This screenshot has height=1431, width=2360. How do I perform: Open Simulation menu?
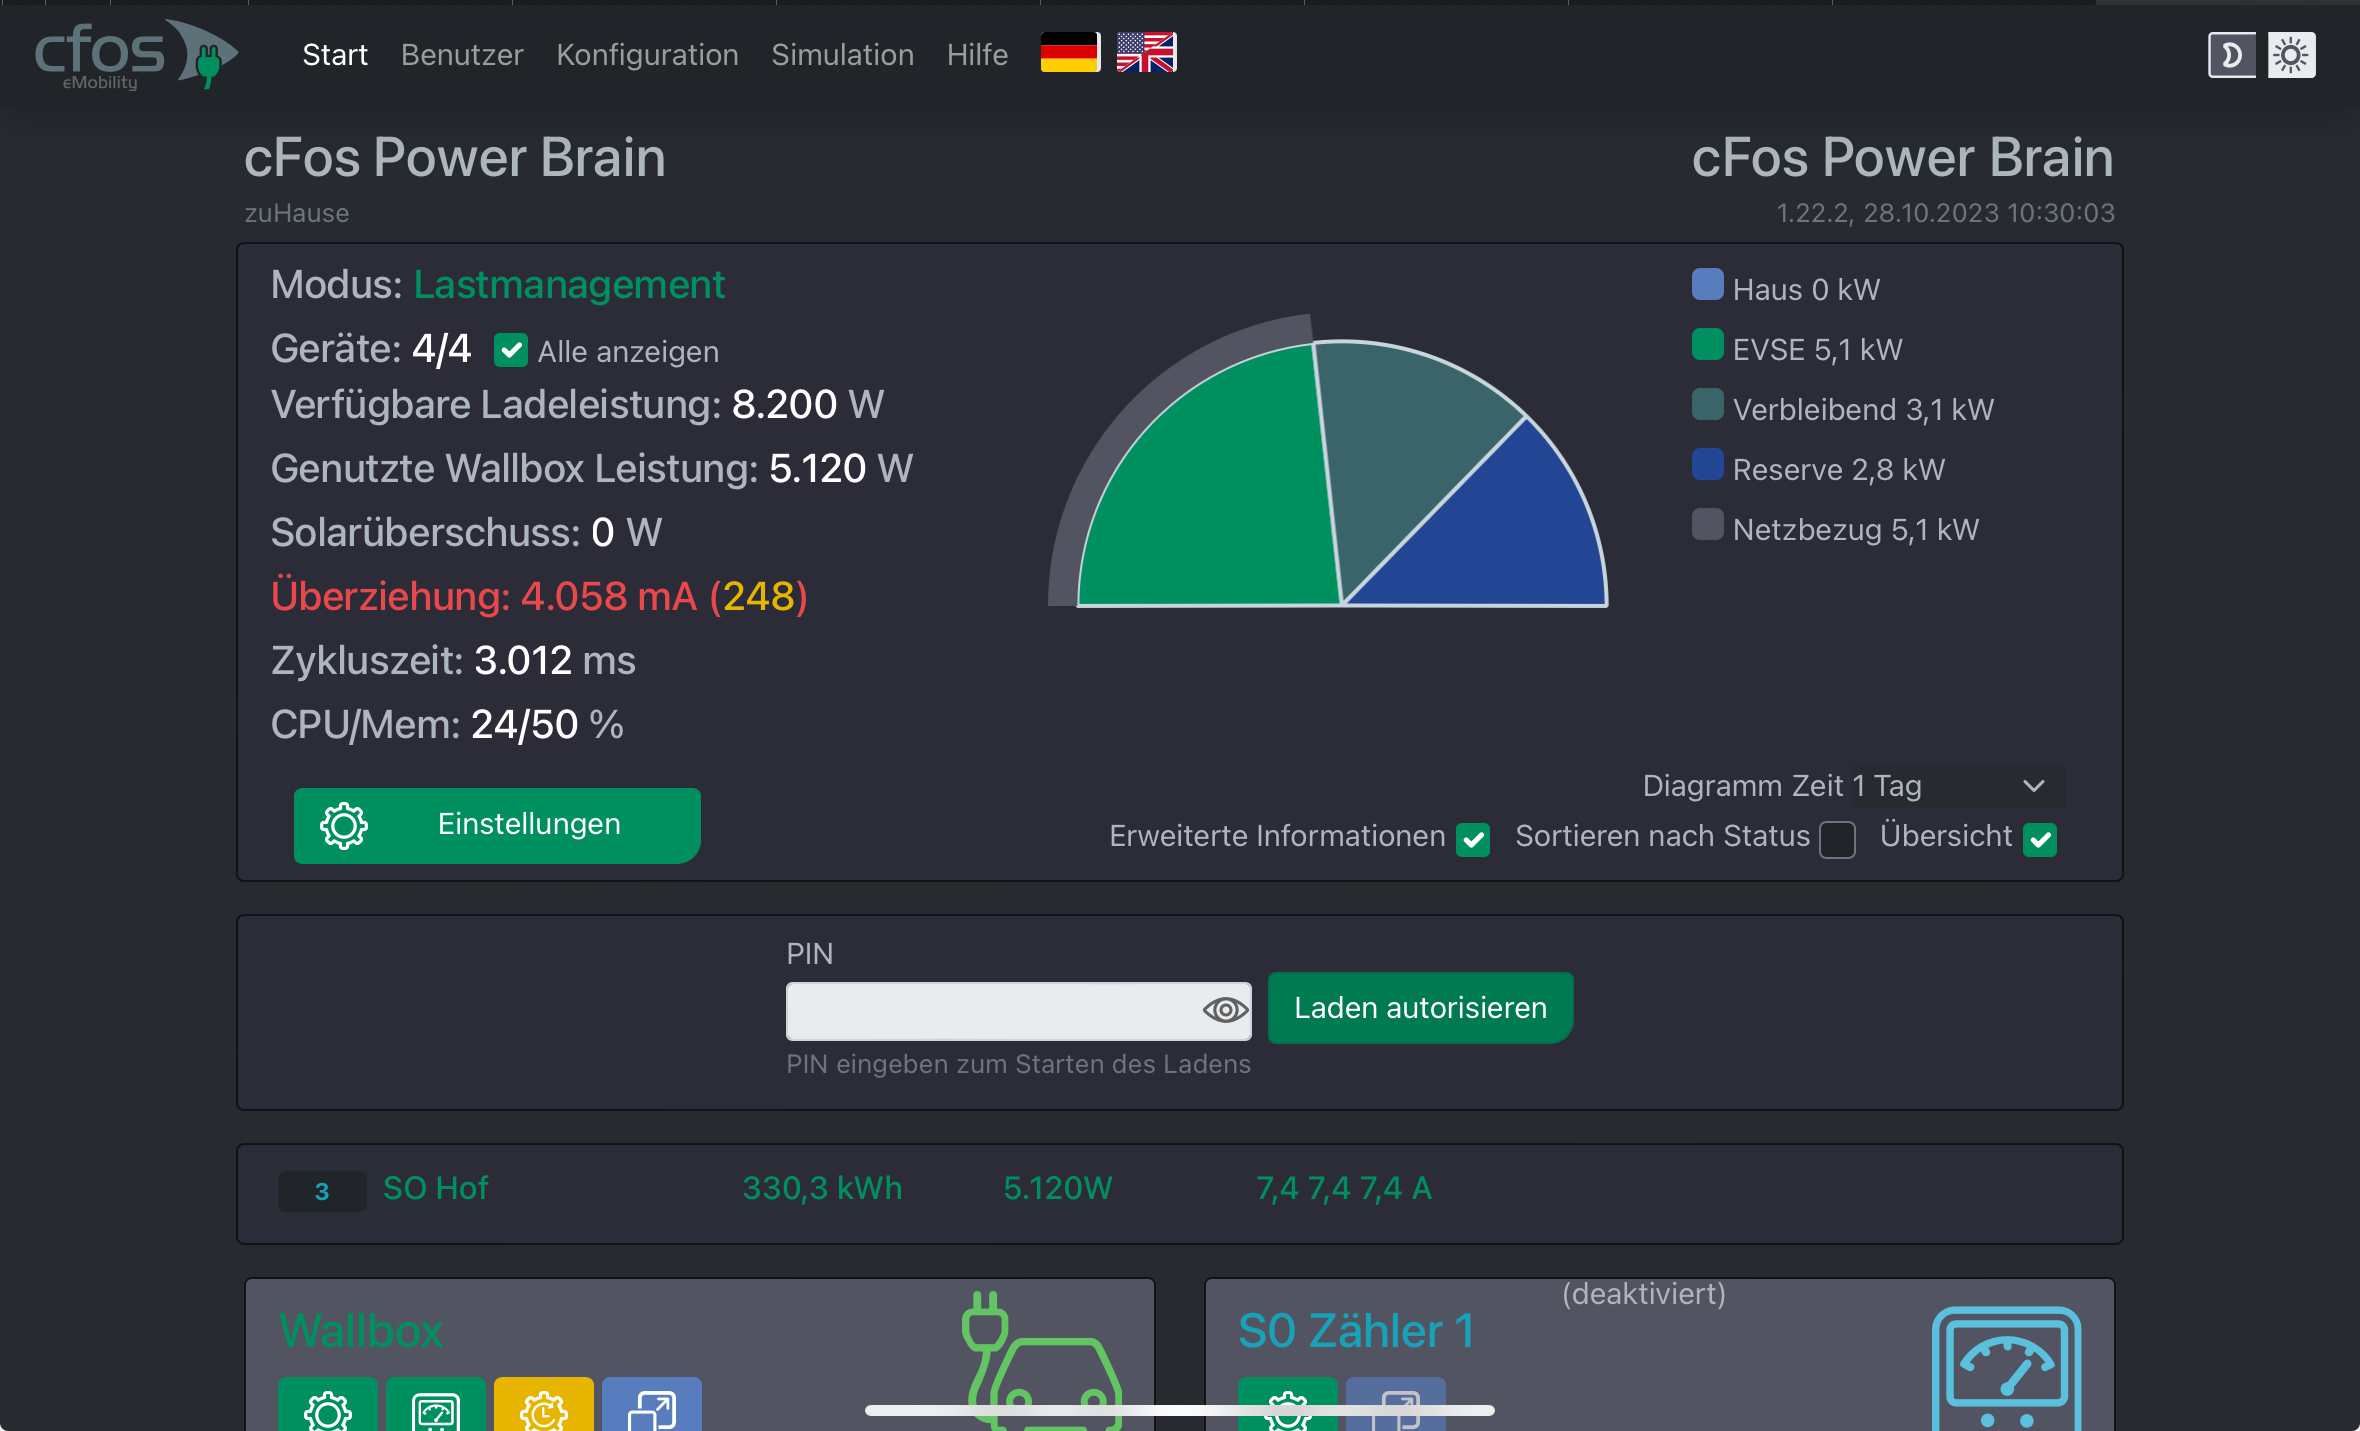tap(842, 55)
